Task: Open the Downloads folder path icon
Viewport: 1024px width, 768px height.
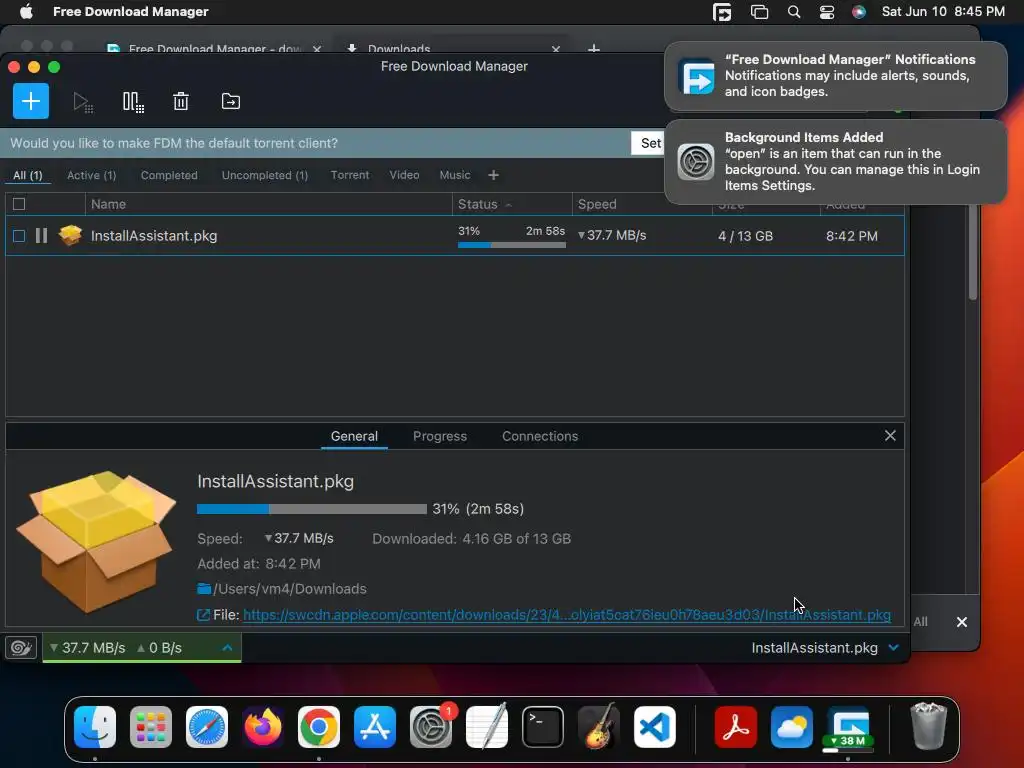Action: [204, 589]
